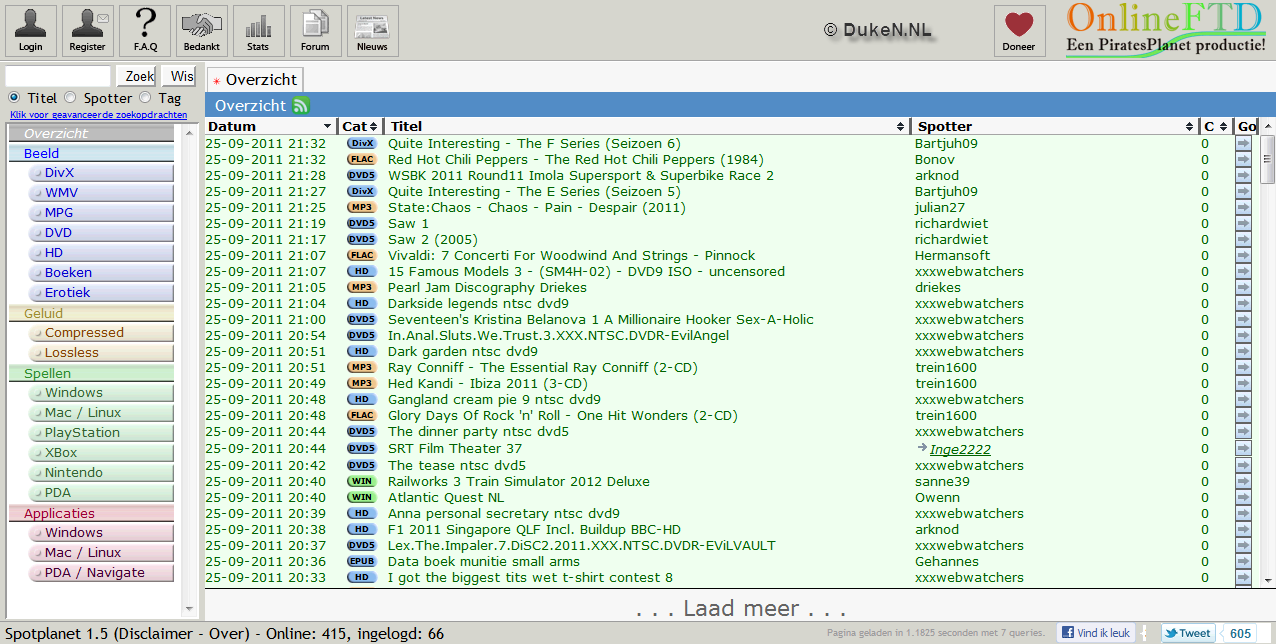
Task: Click the Bedankt handshake icon
Action: coord(202,31)
